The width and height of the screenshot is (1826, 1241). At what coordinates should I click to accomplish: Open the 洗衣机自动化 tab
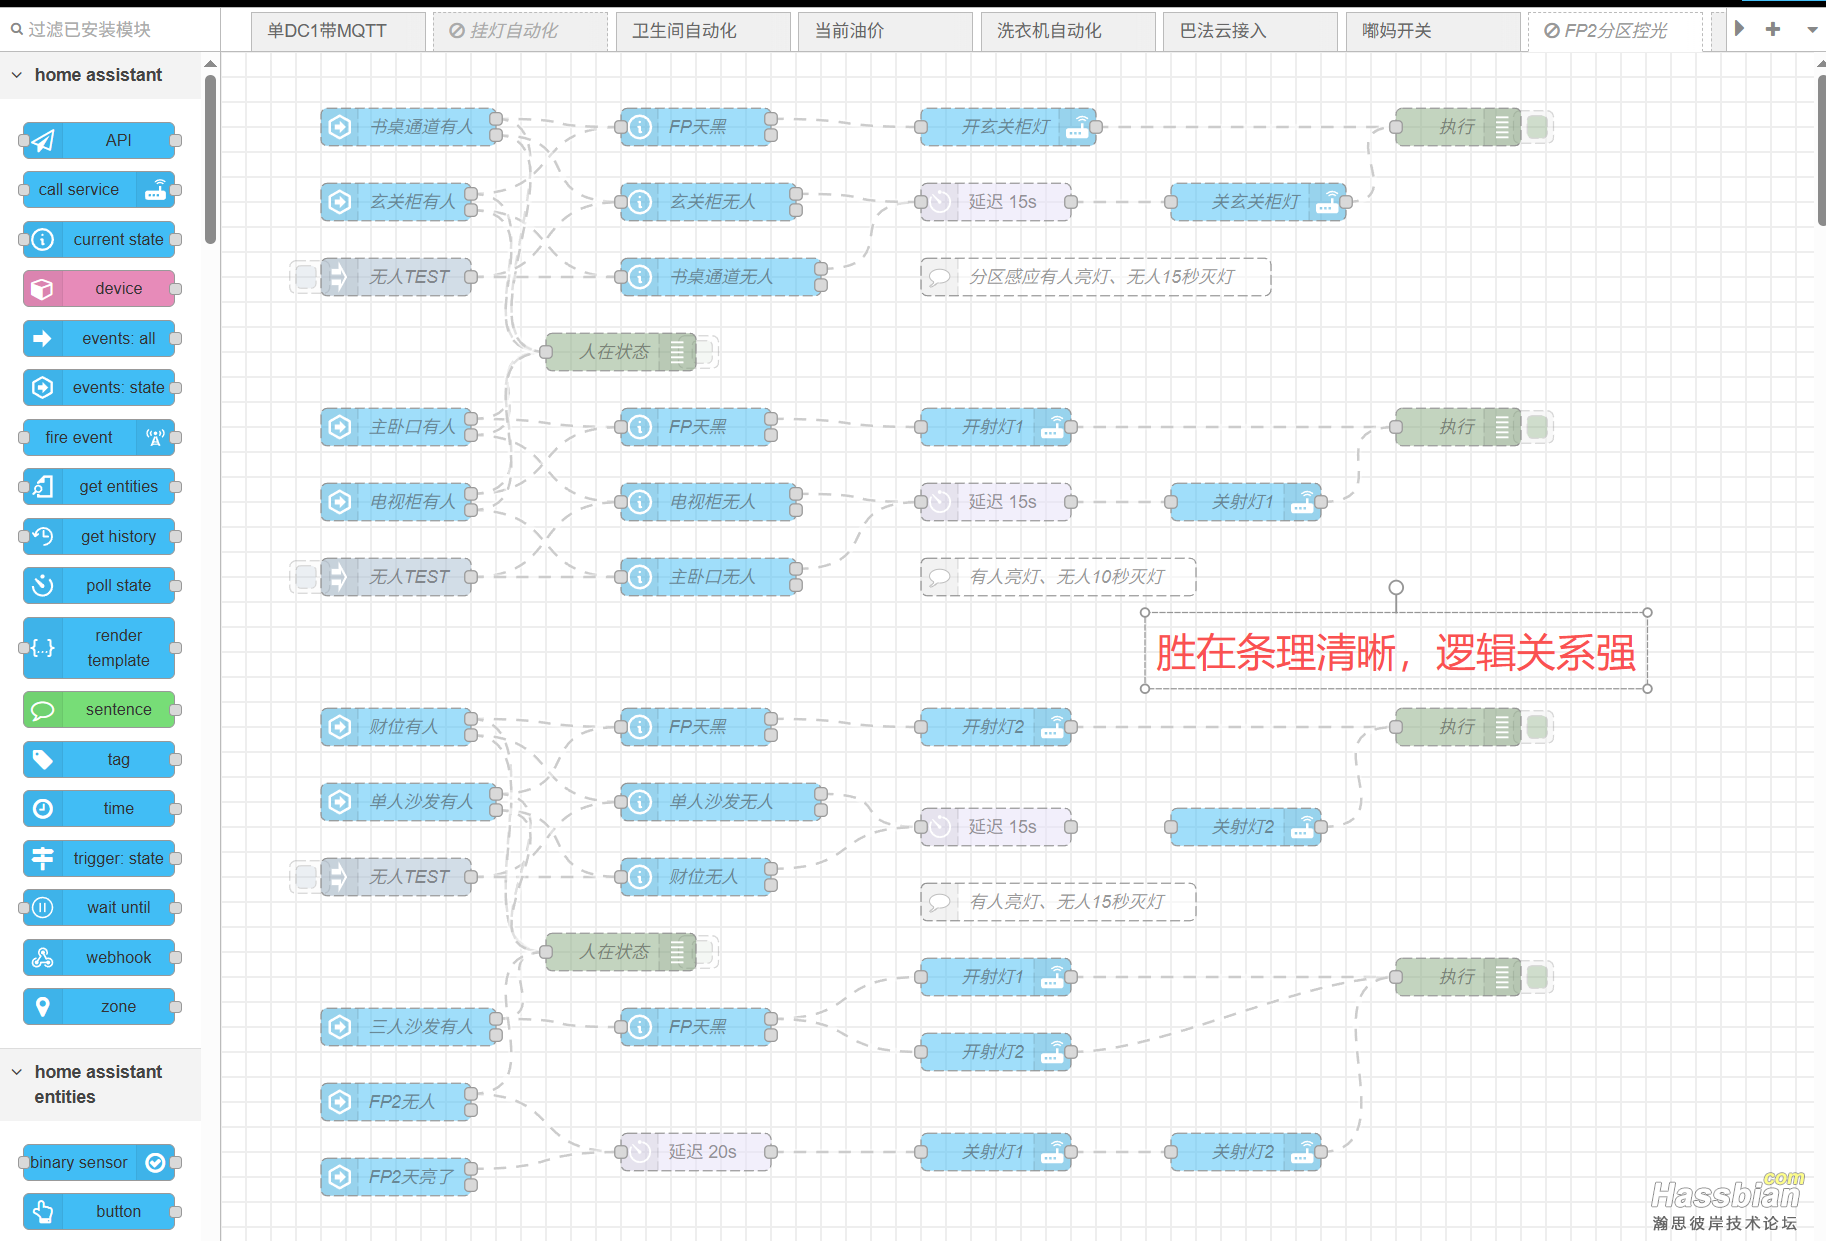coord(1068,31)
